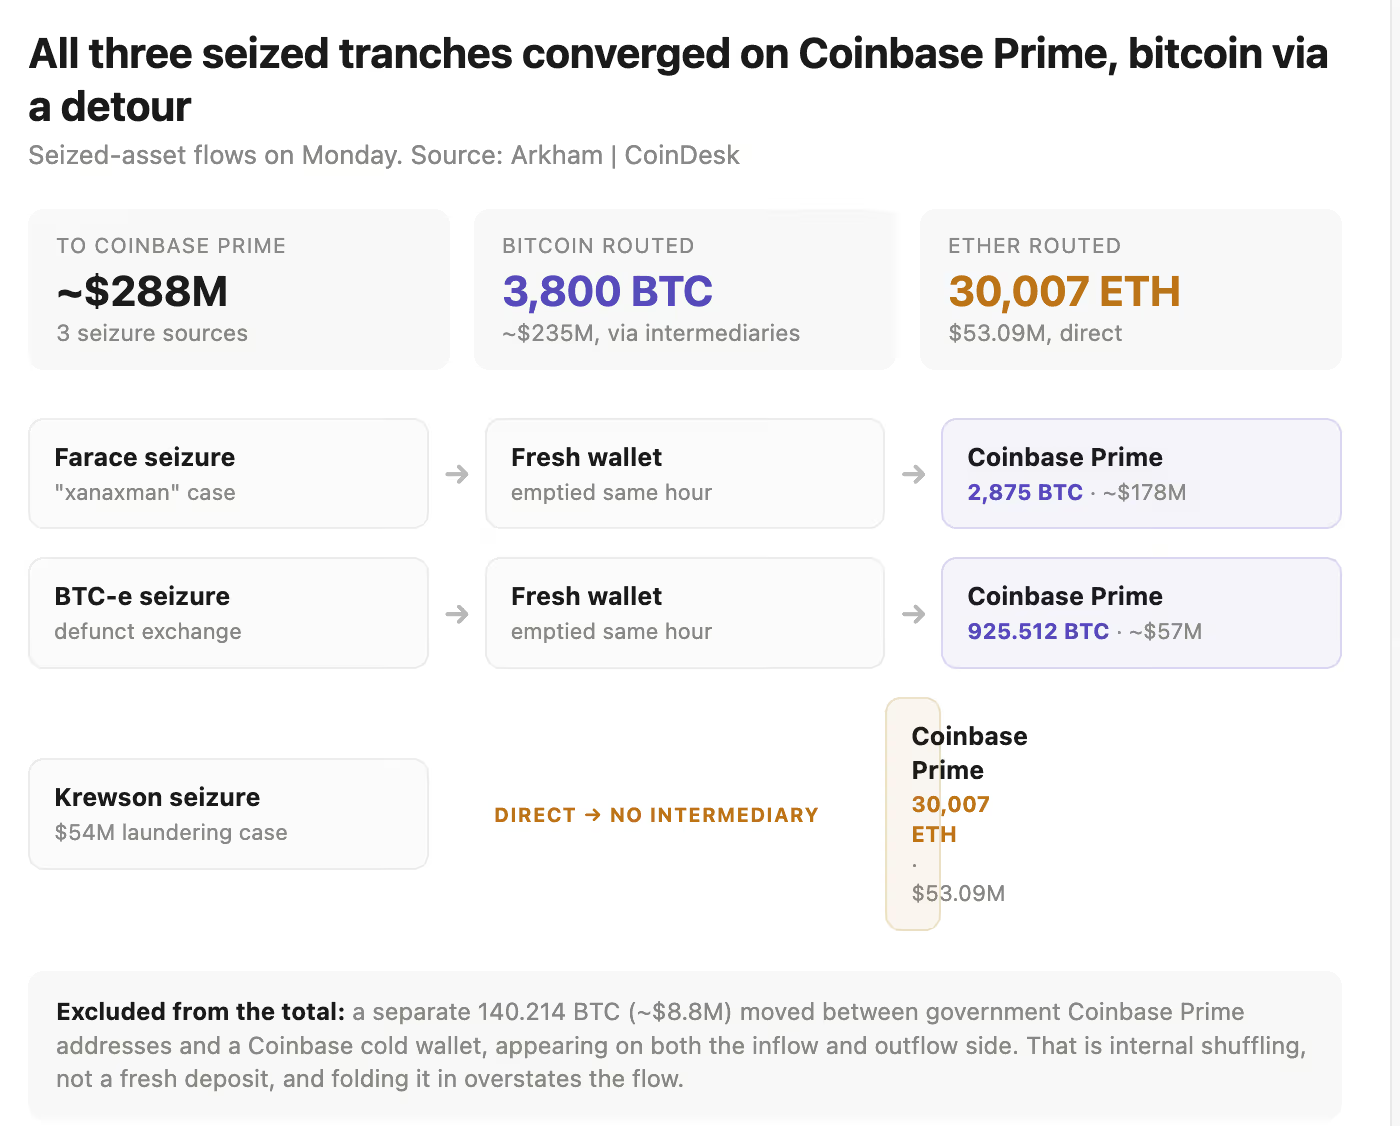Image resolution: width=1400 pixels, height=1126 pixels.
Task: Select the Farace seizure card
Action: click(x=229, y=474)
